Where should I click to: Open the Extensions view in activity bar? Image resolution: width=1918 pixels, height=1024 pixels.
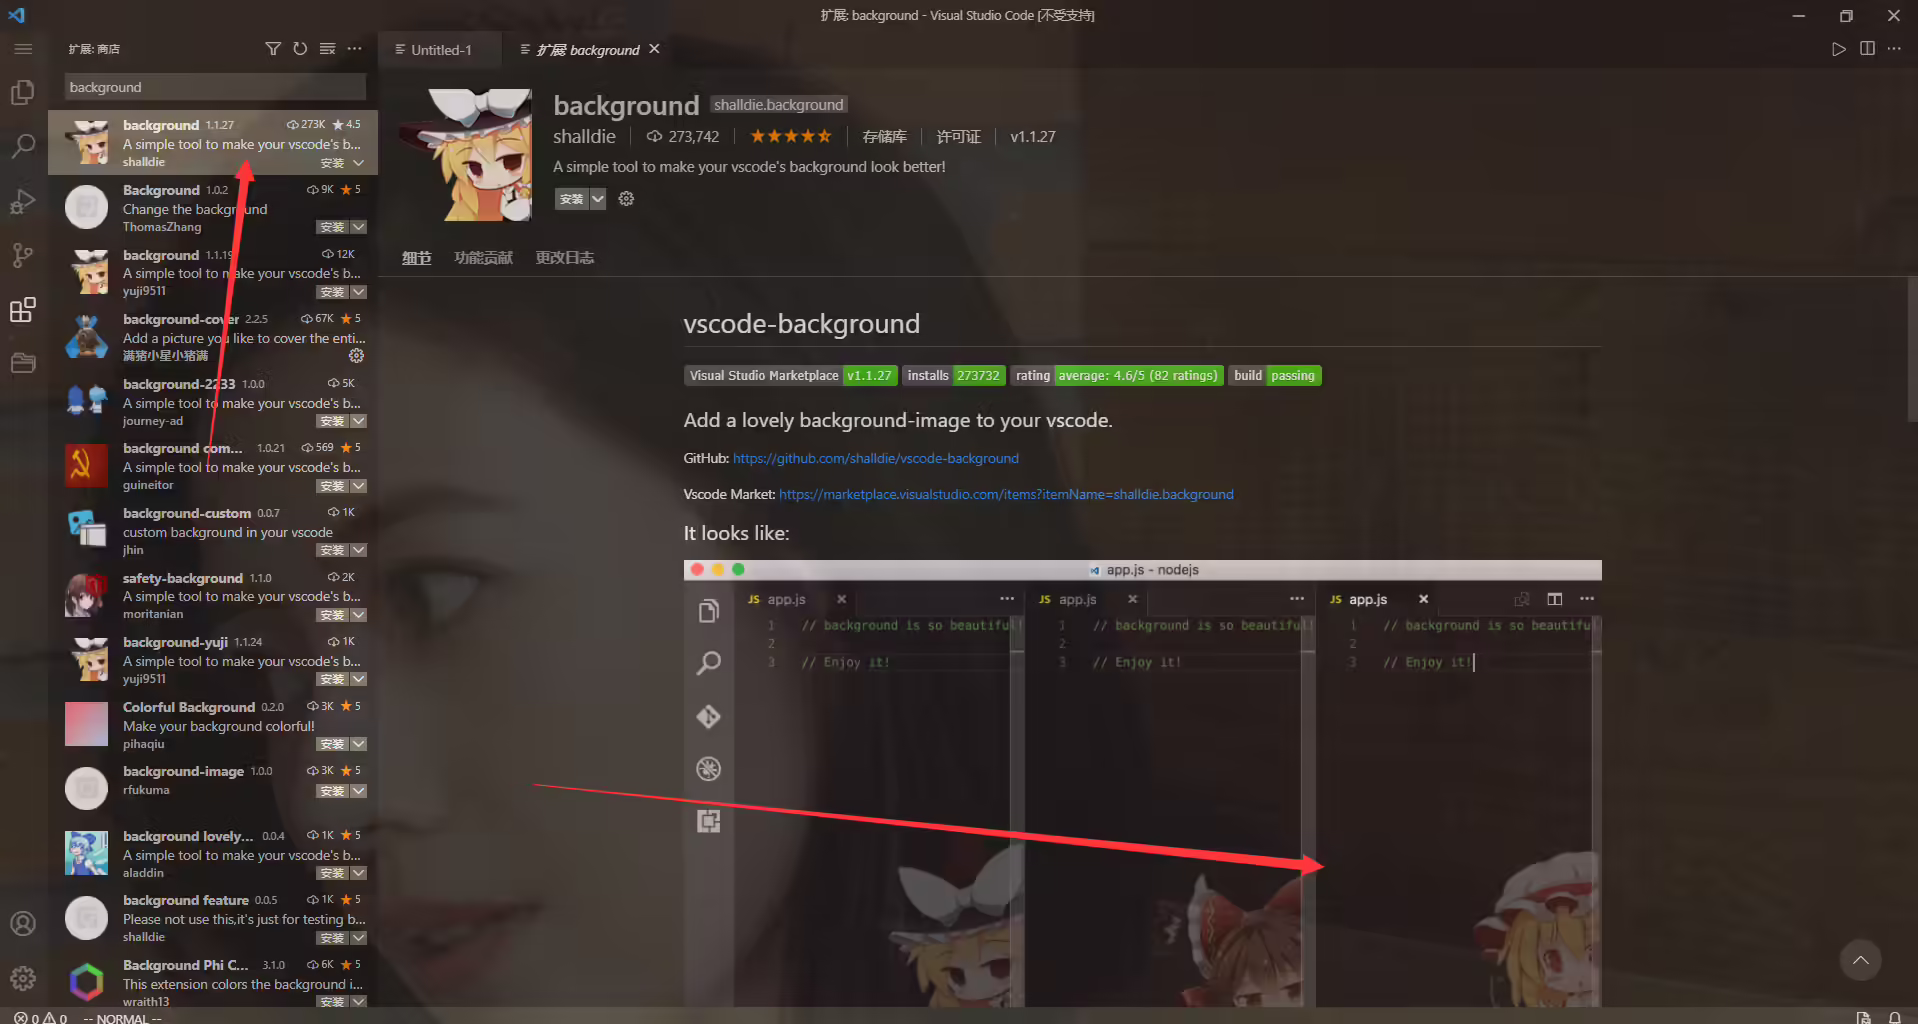point(23,310)
